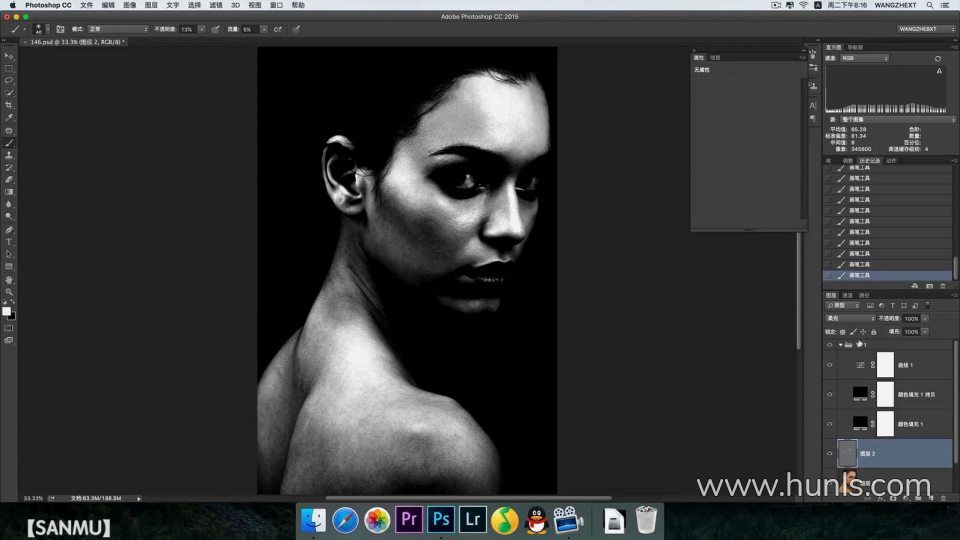960x540 pixels.
Task: Open the 滤镜 menu
Action: [216, 5]
